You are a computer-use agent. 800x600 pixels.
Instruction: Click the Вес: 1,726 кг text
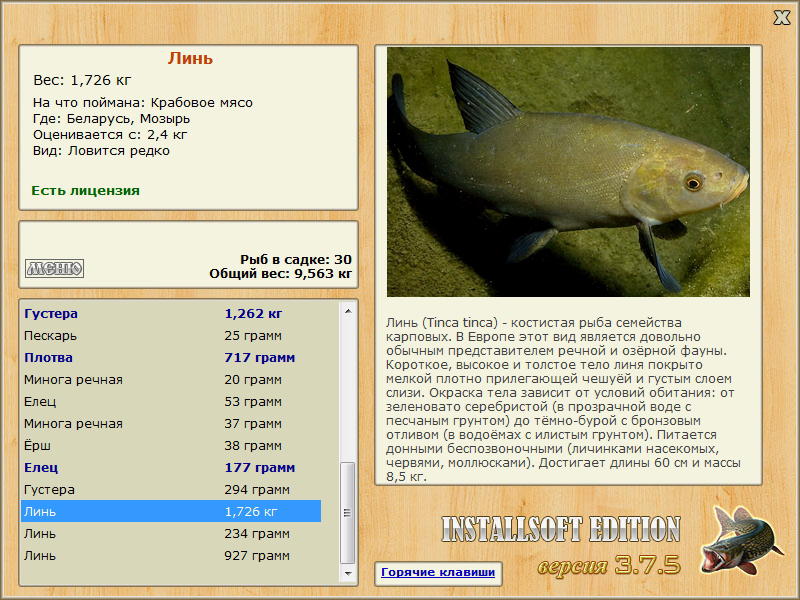82,80
